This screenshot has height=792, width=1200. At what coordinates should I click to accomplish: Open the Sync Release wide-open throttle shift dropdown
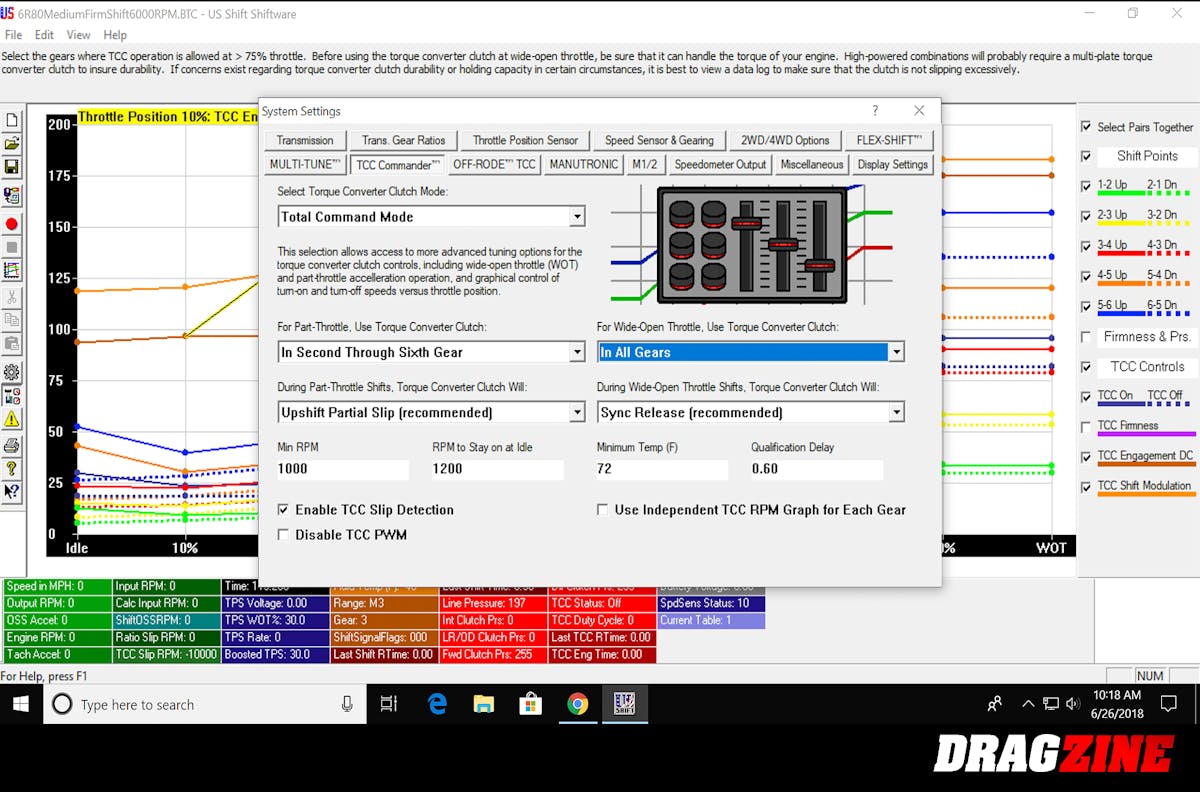pyautogui.click(x=896, y=412)
